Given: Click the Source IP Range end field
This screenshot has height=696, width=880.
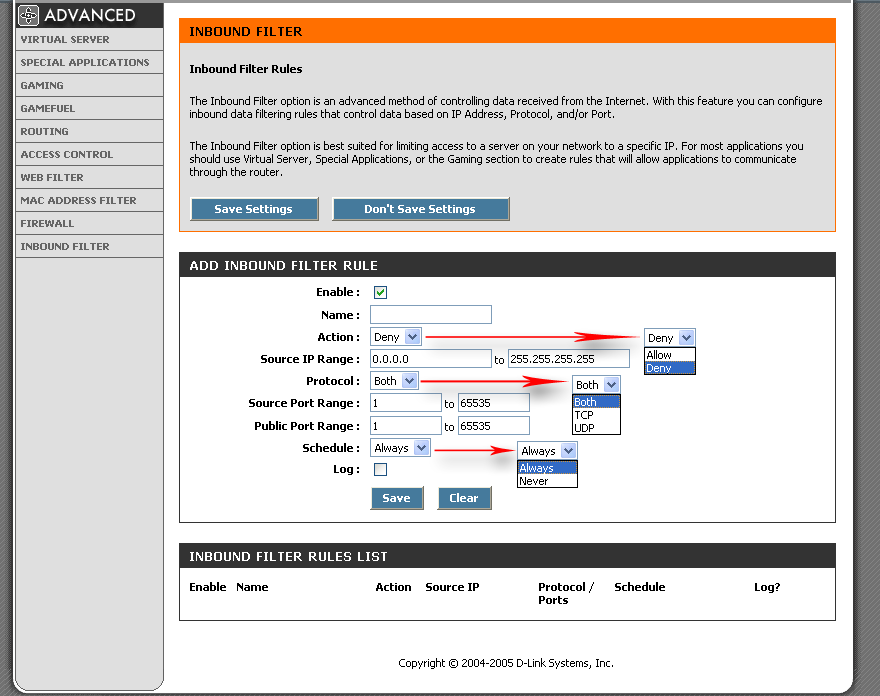Looking at the screenshot, I should tap(569, 359).
